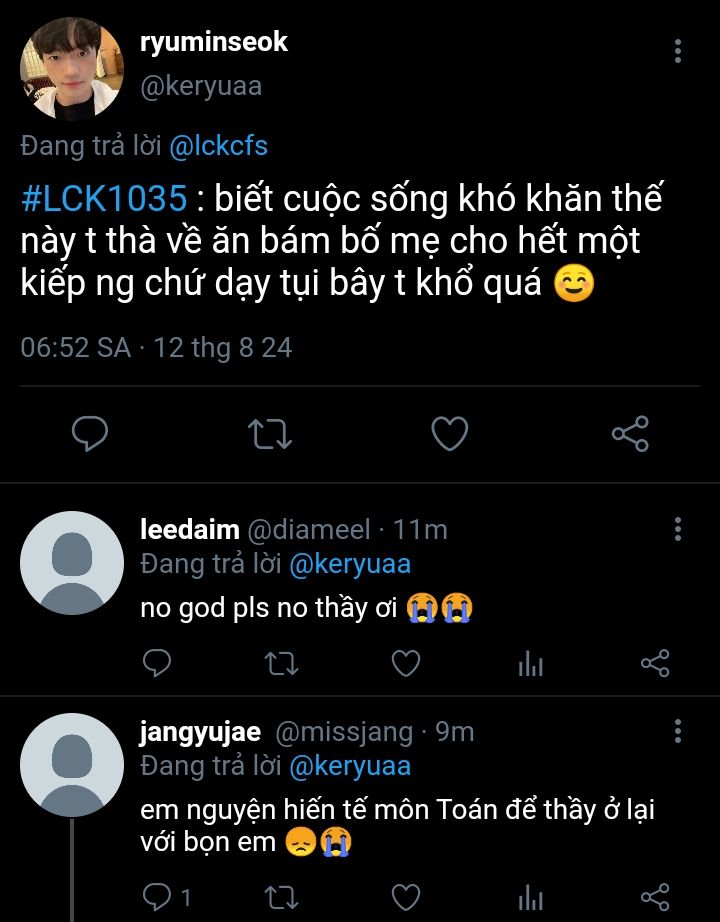The height and width of the screenshot is (922, 720).
Task: Retweet the main #LCK1035 tweet
Action: (x=270, y=433)
